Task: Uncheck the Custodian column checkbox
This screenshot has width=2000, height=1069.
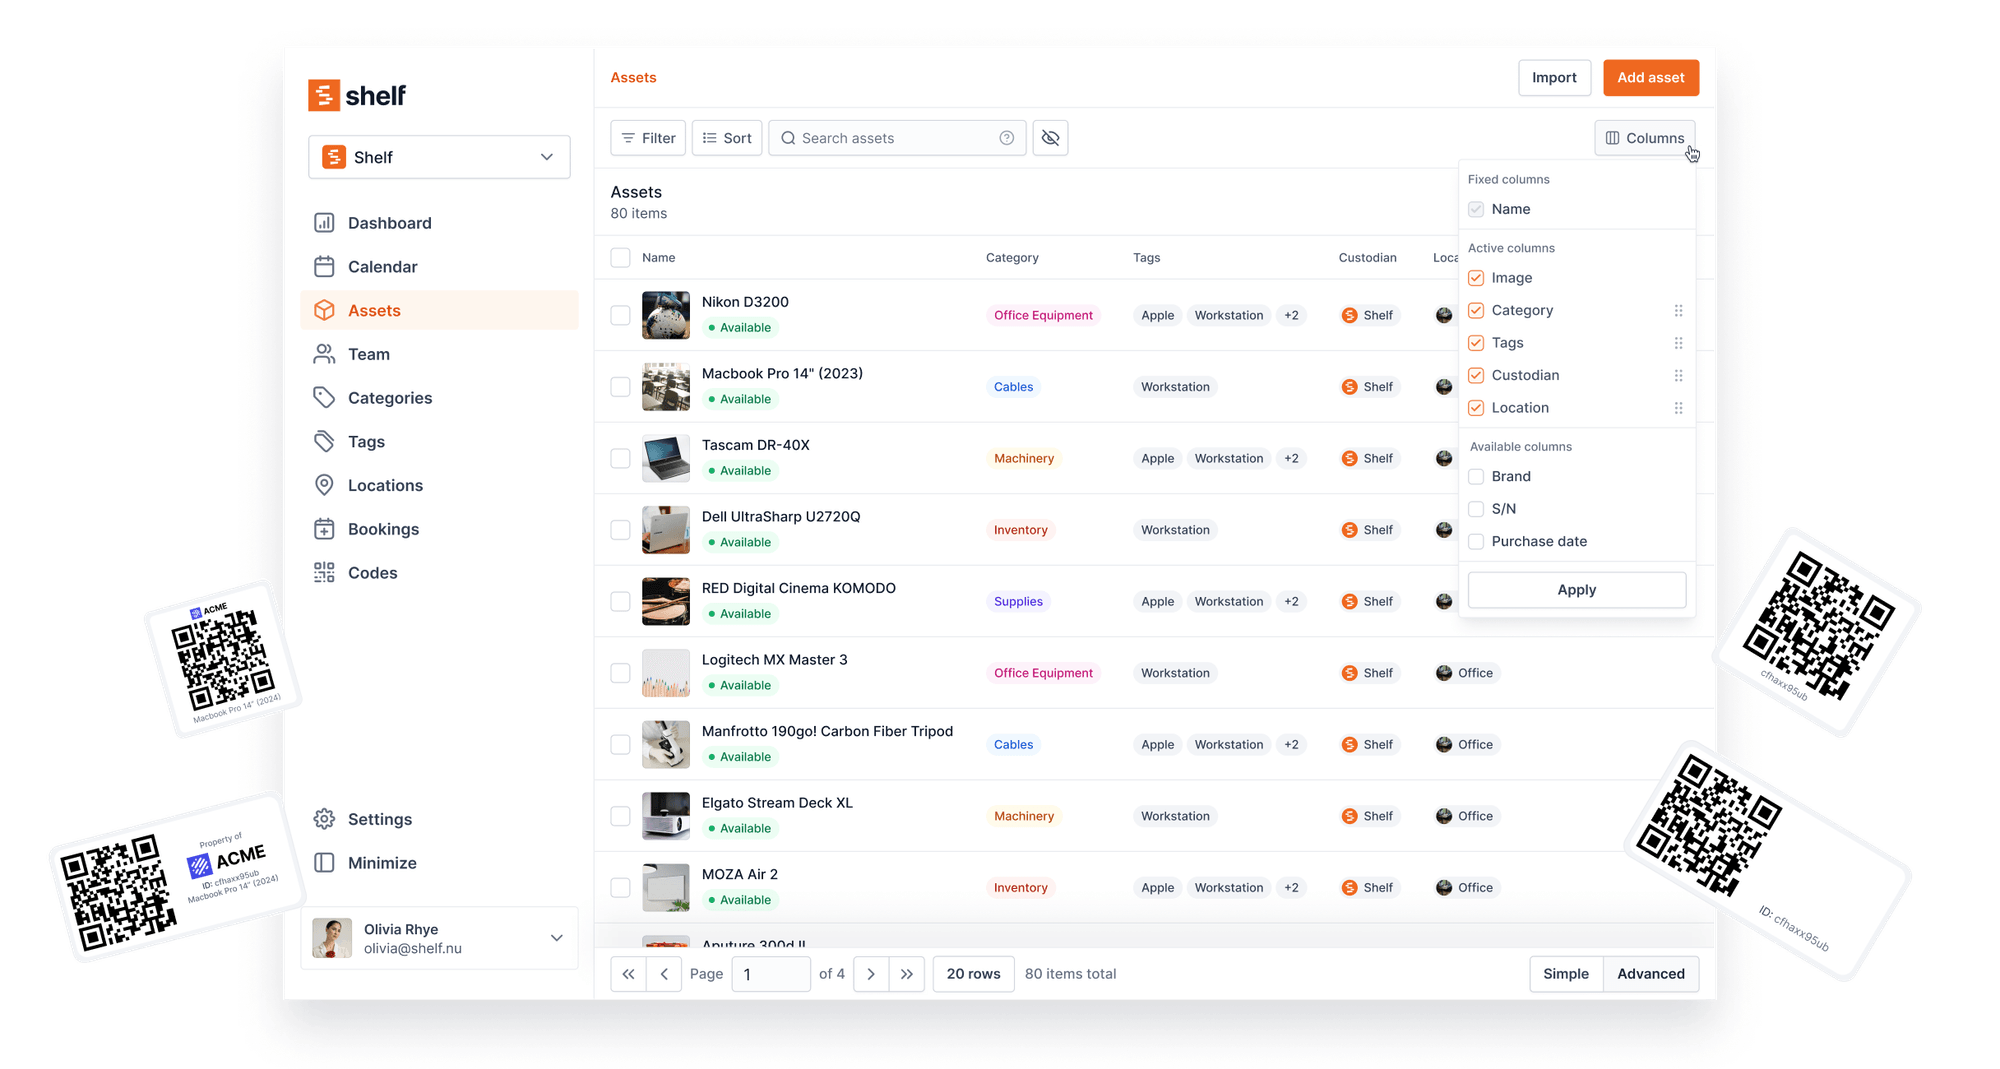Action: click(x=1476, y=375)
